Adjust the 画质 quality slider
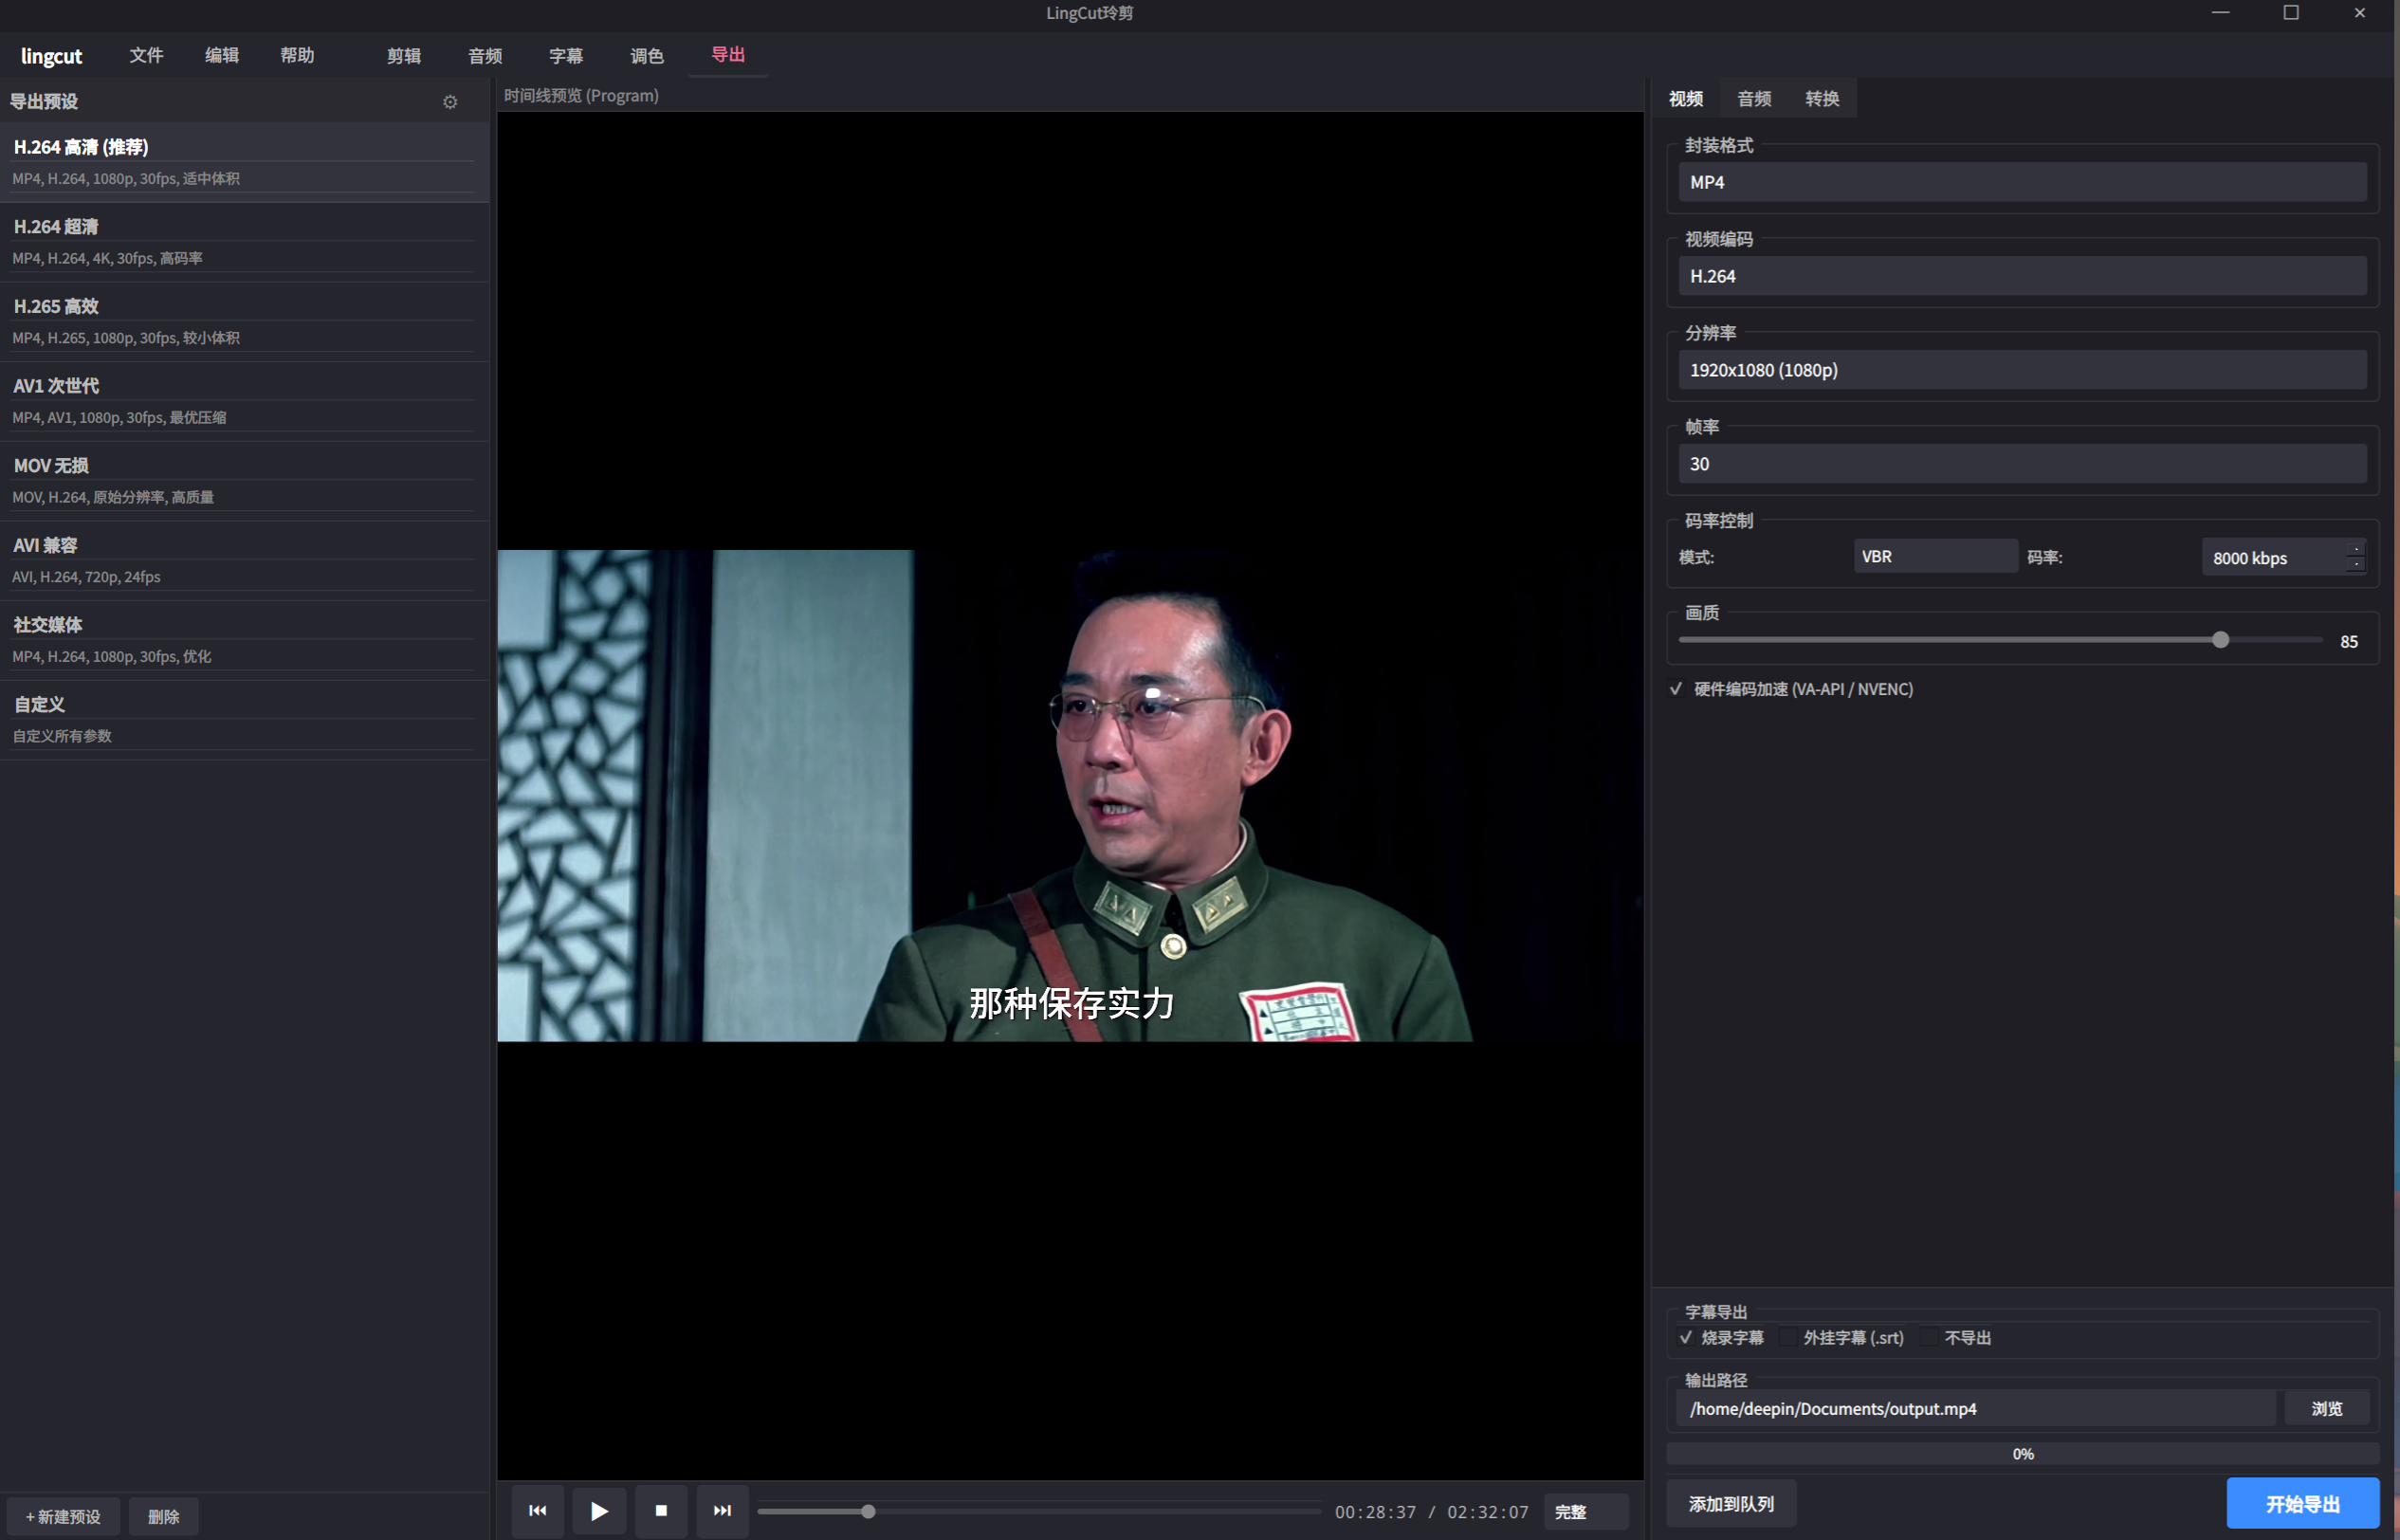This screenshot has width=2400, height=1540. pyautogui.click(x=2000, y=640)
